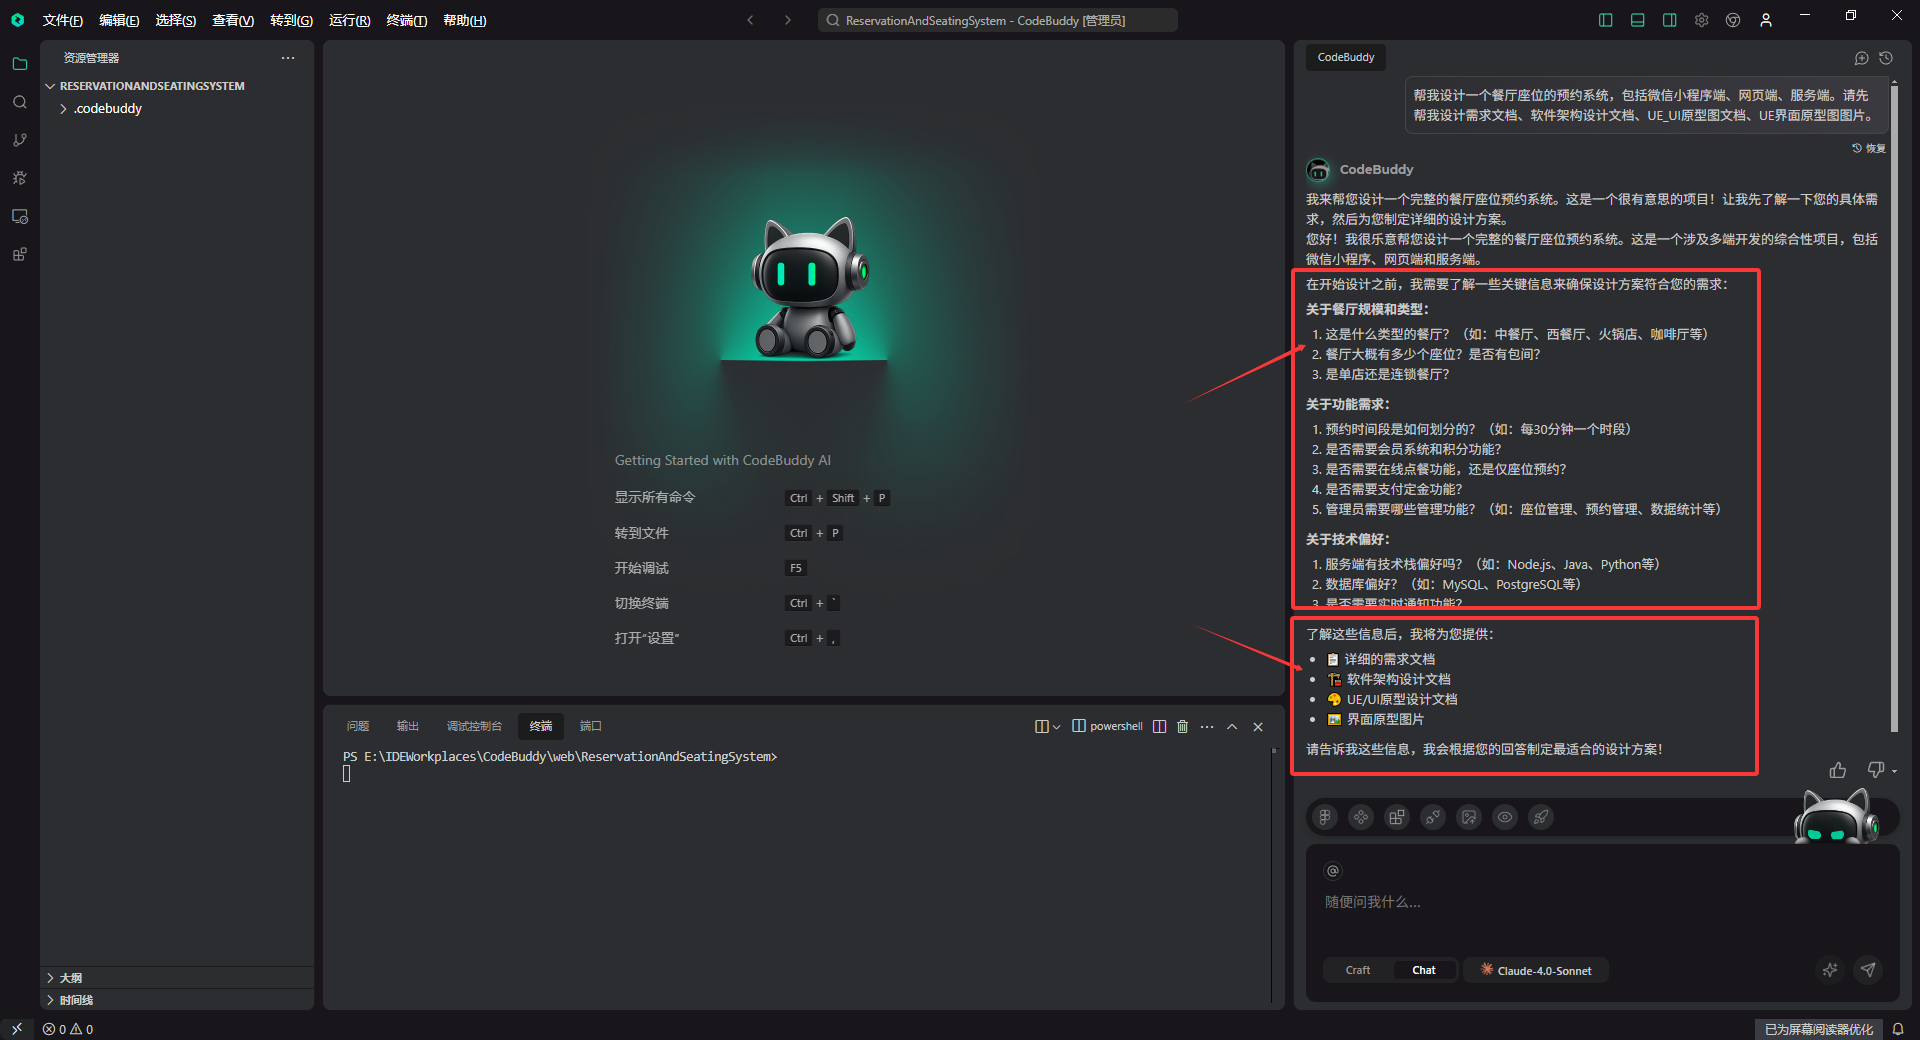Navigate back with the left arrow
Screen dimensions: 1920x1040
click(750, 20)
